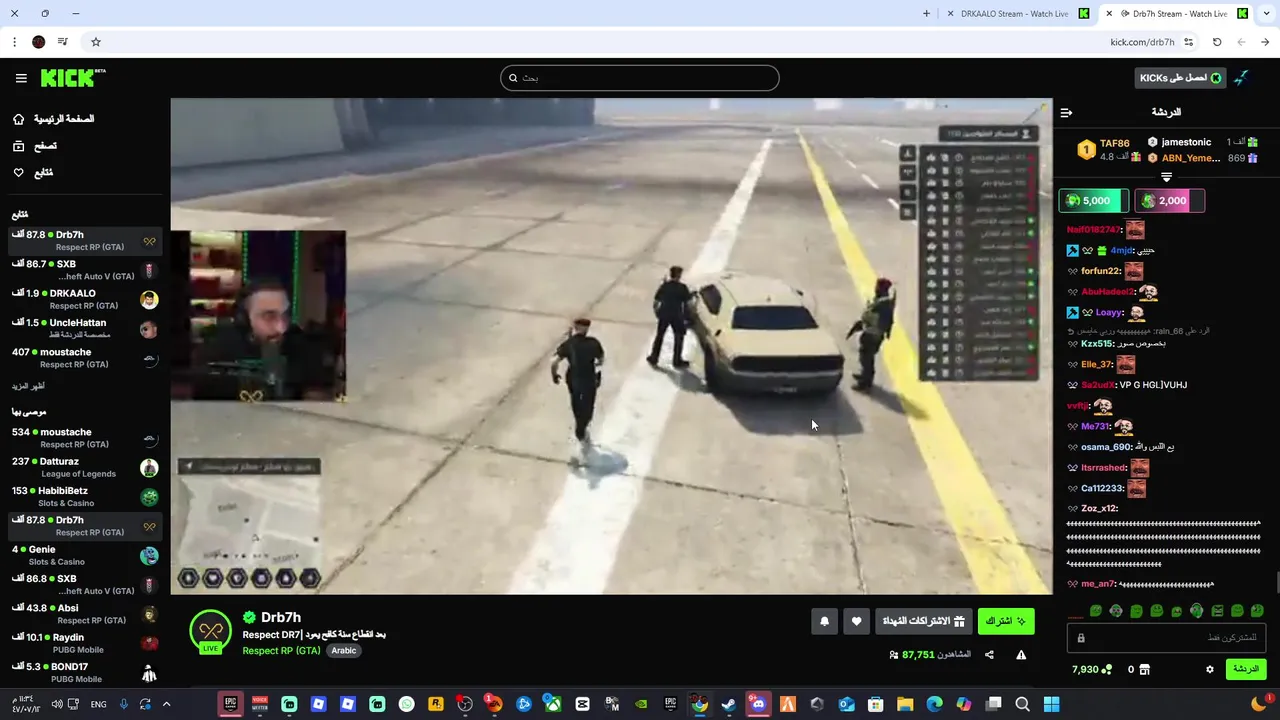Reload the page with refresh icon
The height and width of the screenshot is (720, 1280).
pyautogui.click(x=1217, y=42)
